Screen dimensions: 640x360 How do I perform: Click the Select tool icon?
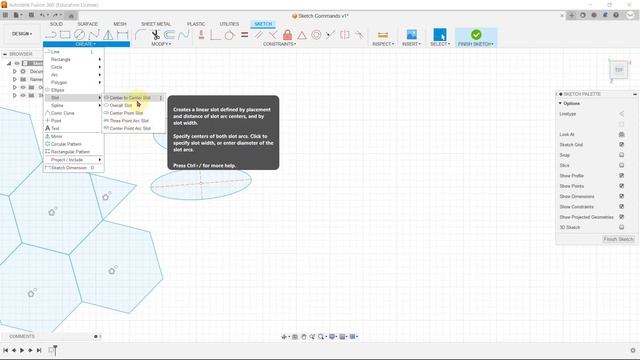coord(440,35)
